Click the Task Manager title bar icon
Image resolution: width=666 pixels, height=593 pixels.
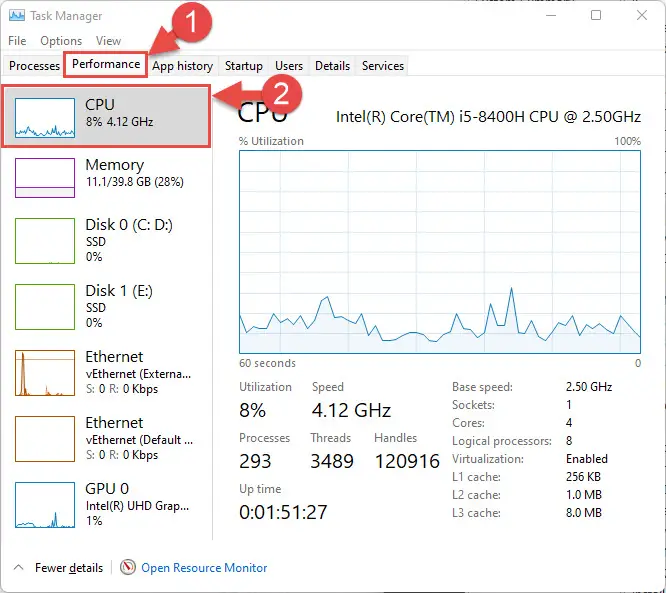(x=17, y=16)
